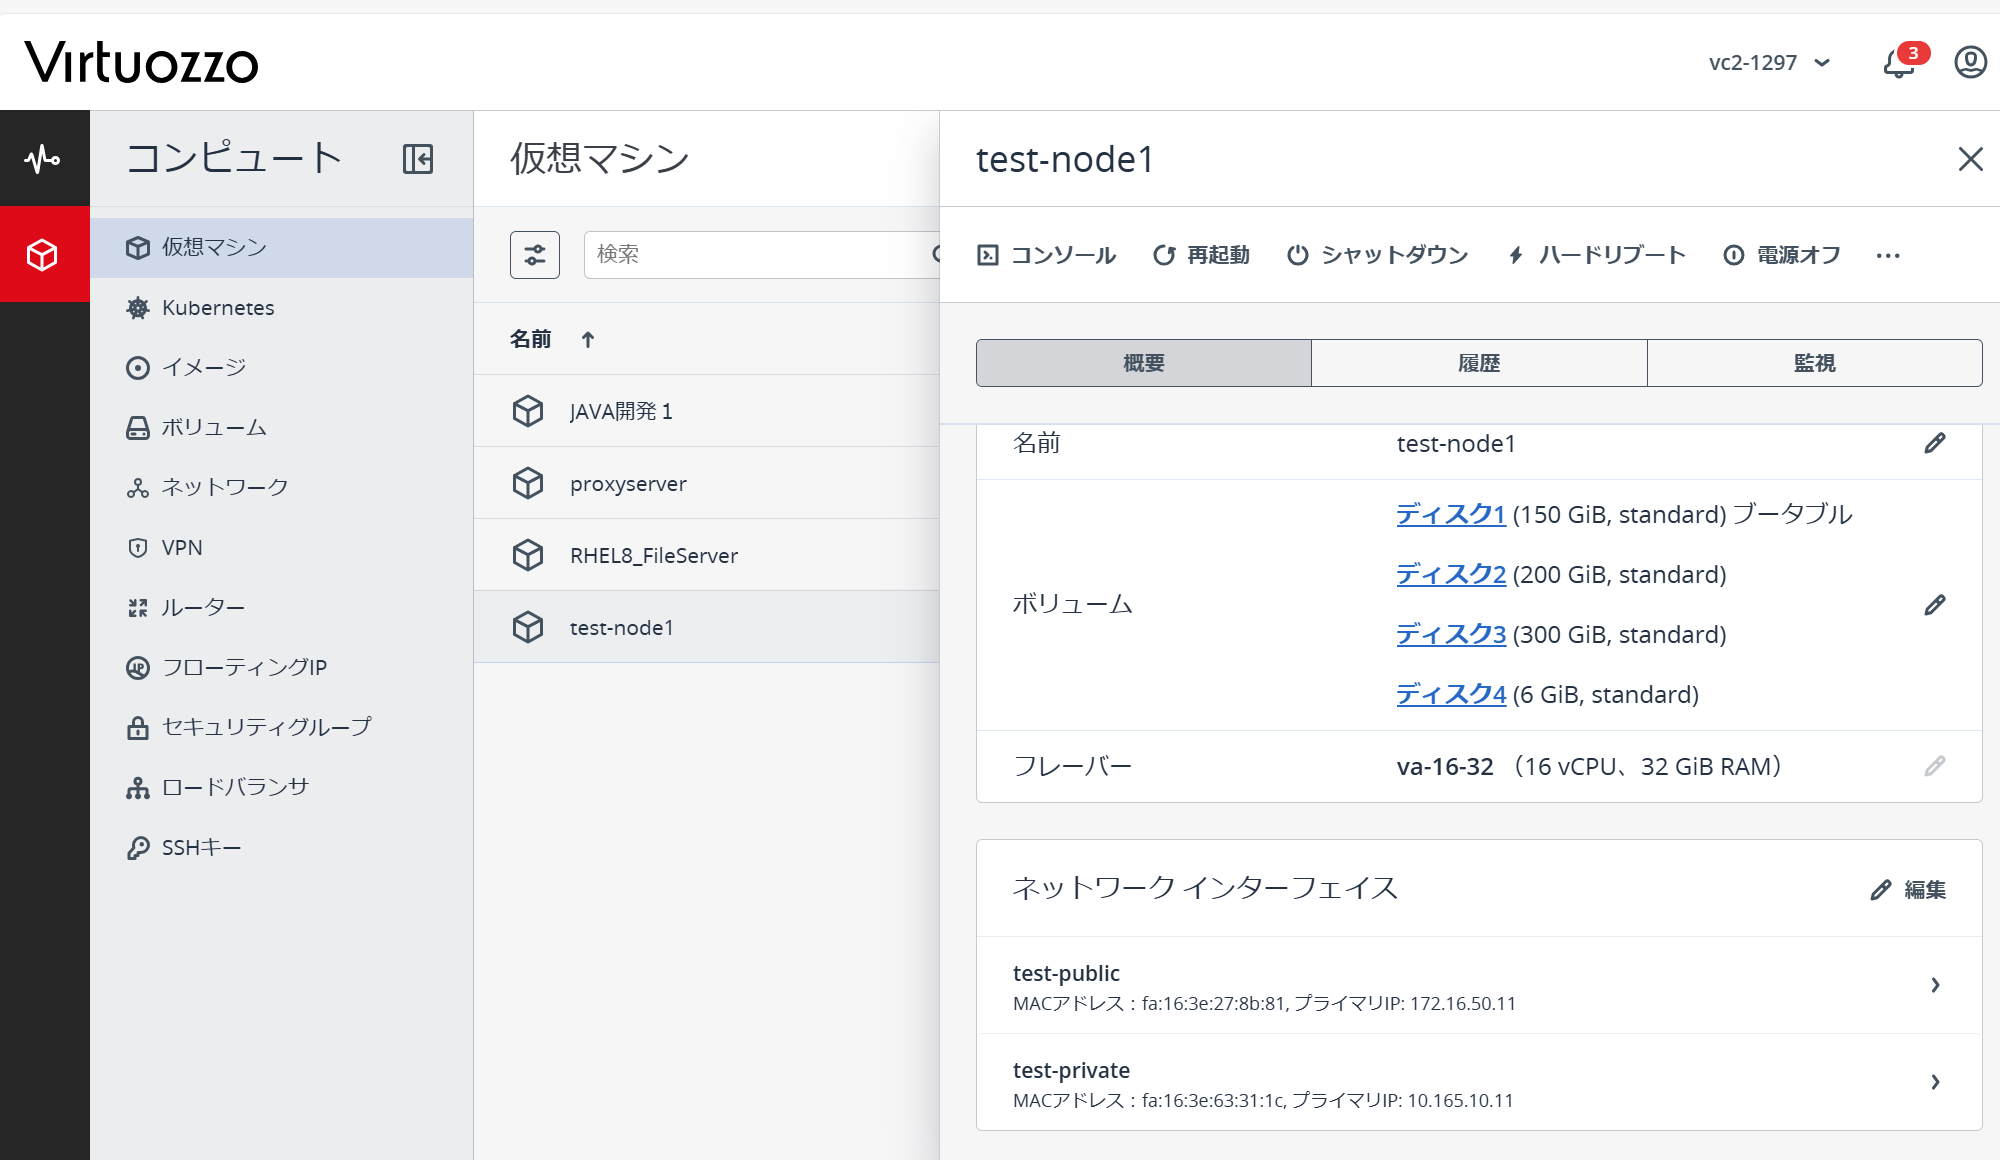Edit ボリューム with its pencil icon
The height and width of the screenshot is (1160, 2000).
click(x=1934, y=605)
